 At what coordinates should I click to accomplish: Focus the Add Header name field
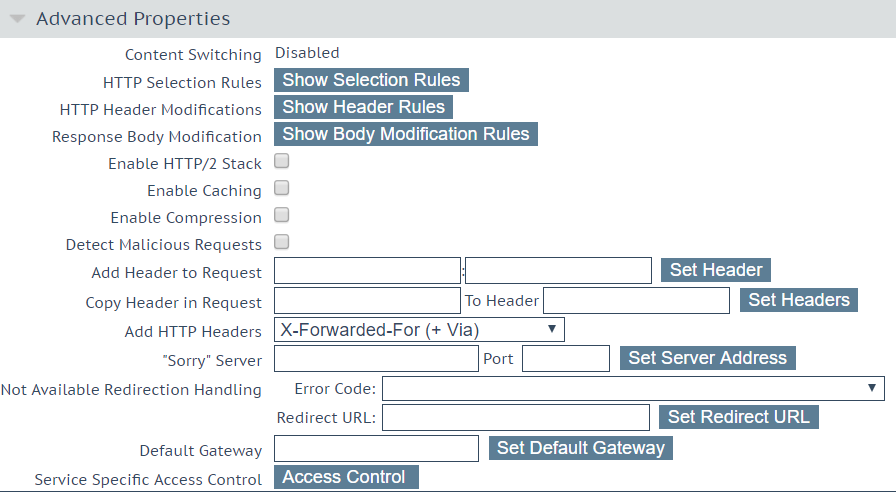pyautogui.click(x=367, y=270)
